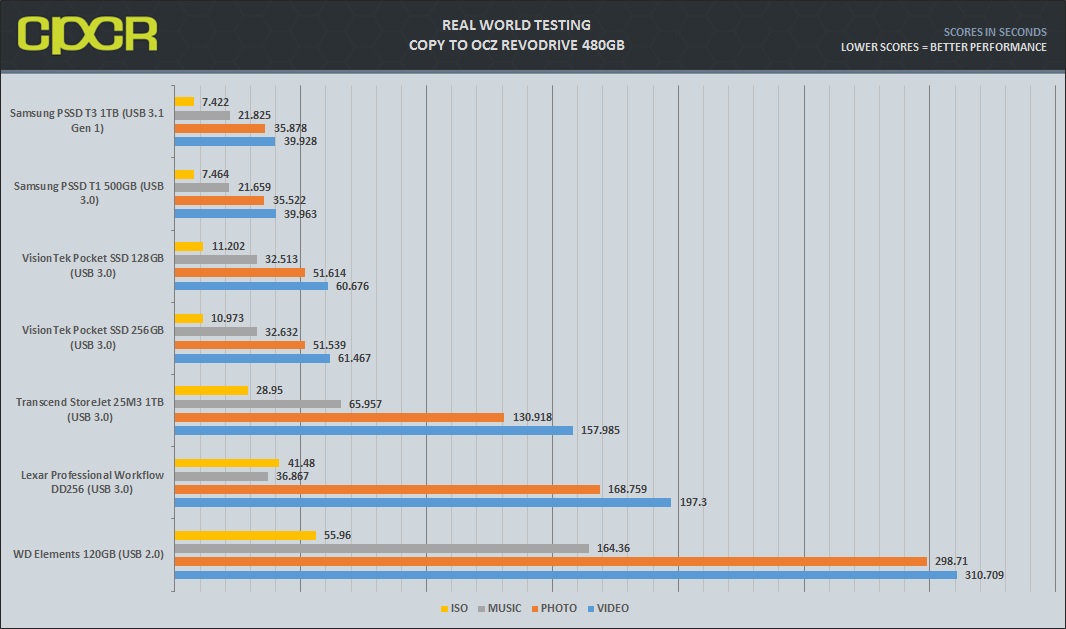Select the gray MUSIC legend swatch
The width and height of the screenshot is (1066, 629).
click(x=481, y=609)
